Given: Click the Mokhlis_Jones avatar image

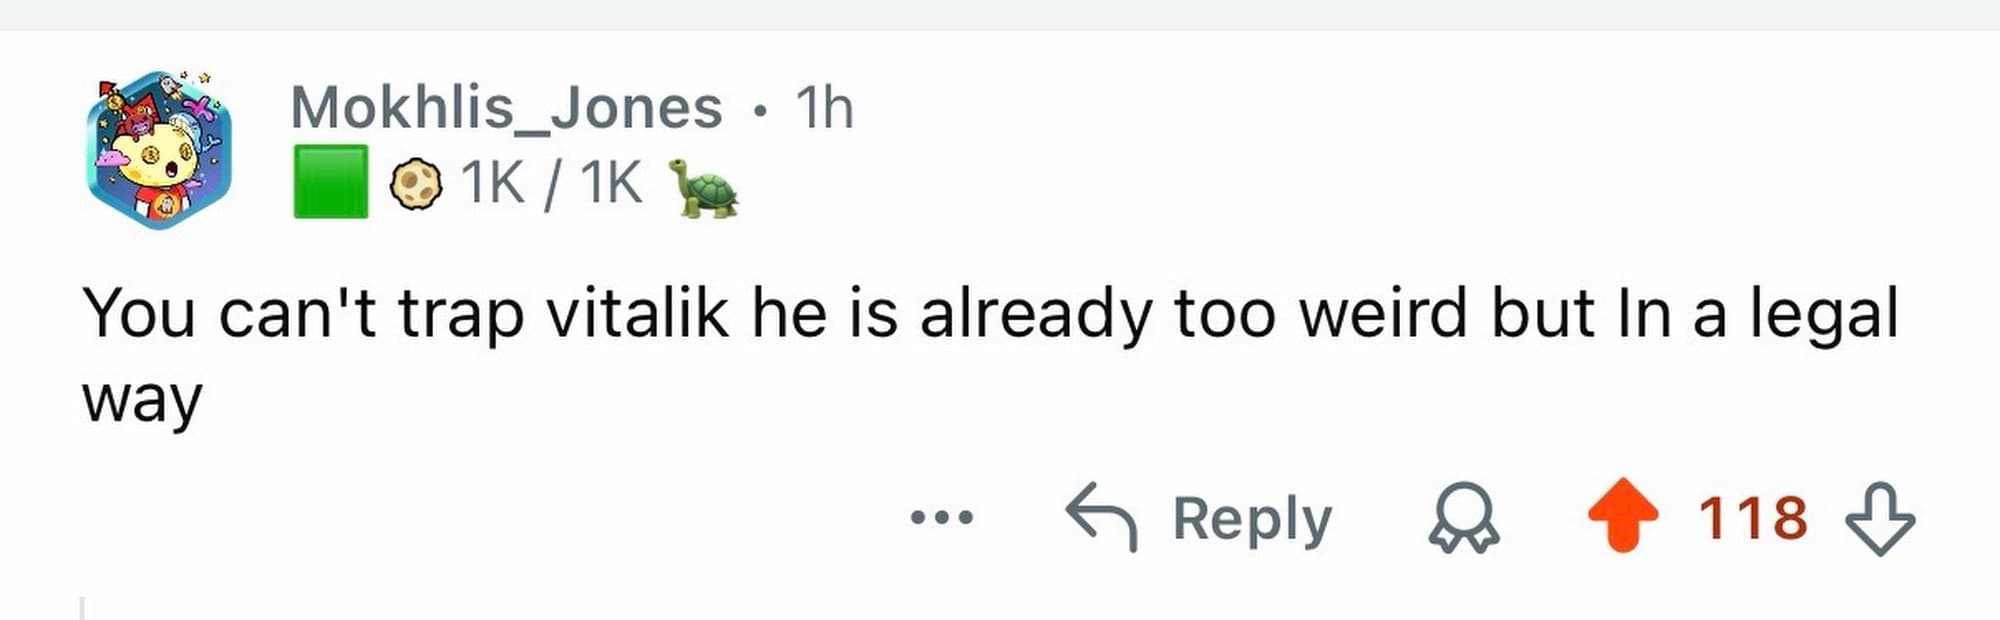Looking at the screenshot, I should [x=159, y=149].
